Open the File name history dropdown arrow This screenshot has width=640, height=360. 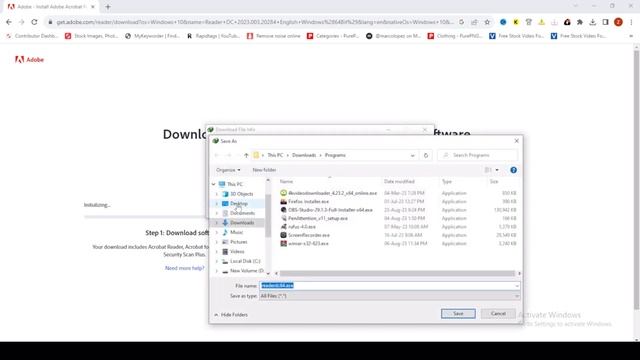517,286
